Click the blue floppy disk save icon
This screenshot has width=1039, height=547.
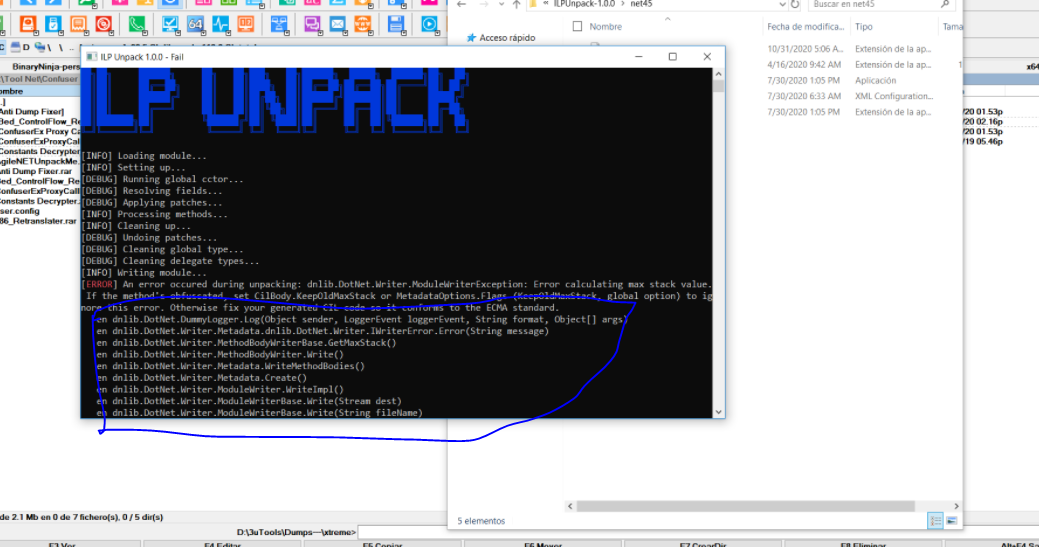396,25
